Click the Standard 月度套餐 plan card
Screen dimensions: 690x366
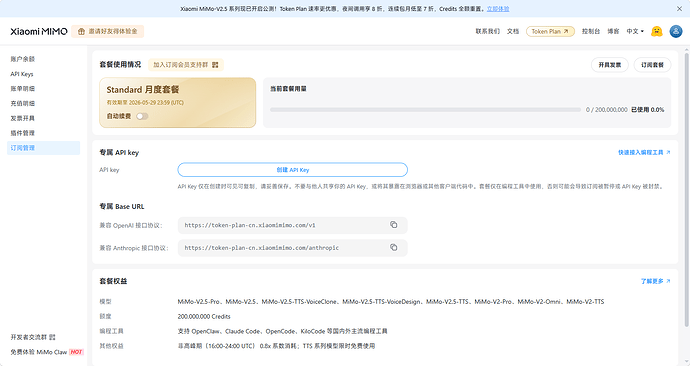[x=177, y=102]
